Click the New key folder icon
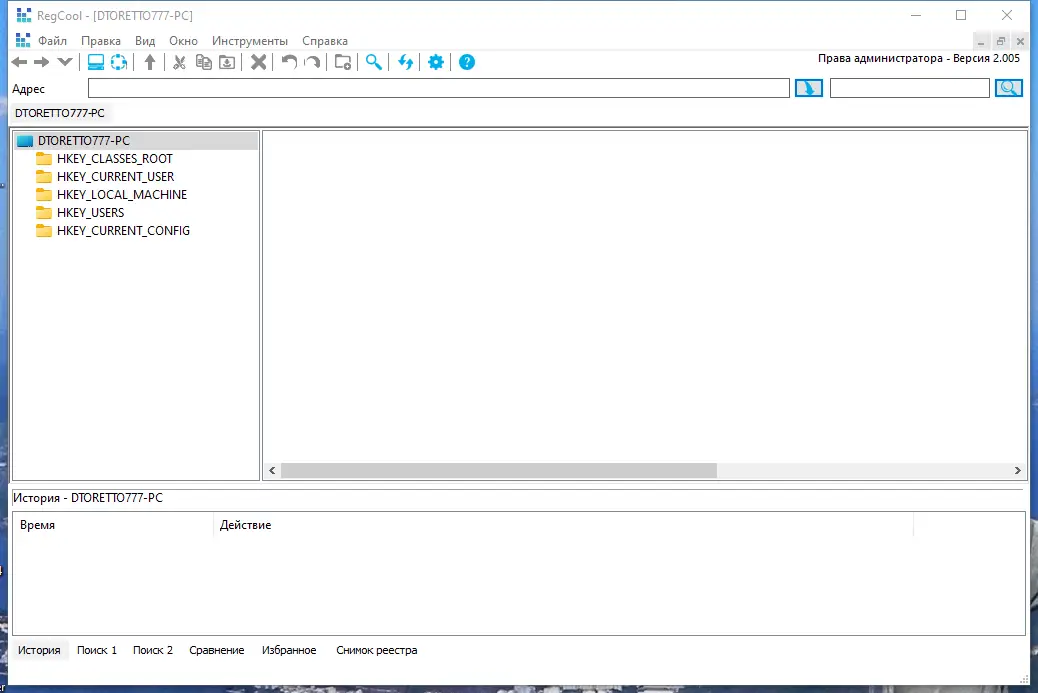Viewport: 1038px width, 693px height. (x=343, y=62)
